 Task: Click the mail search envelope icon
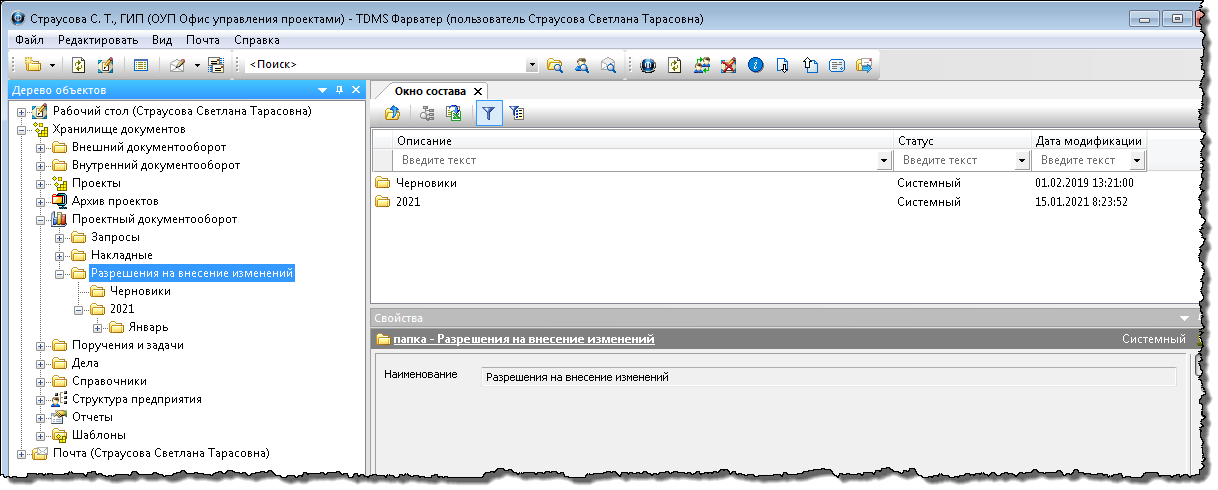tap(607, 65)
